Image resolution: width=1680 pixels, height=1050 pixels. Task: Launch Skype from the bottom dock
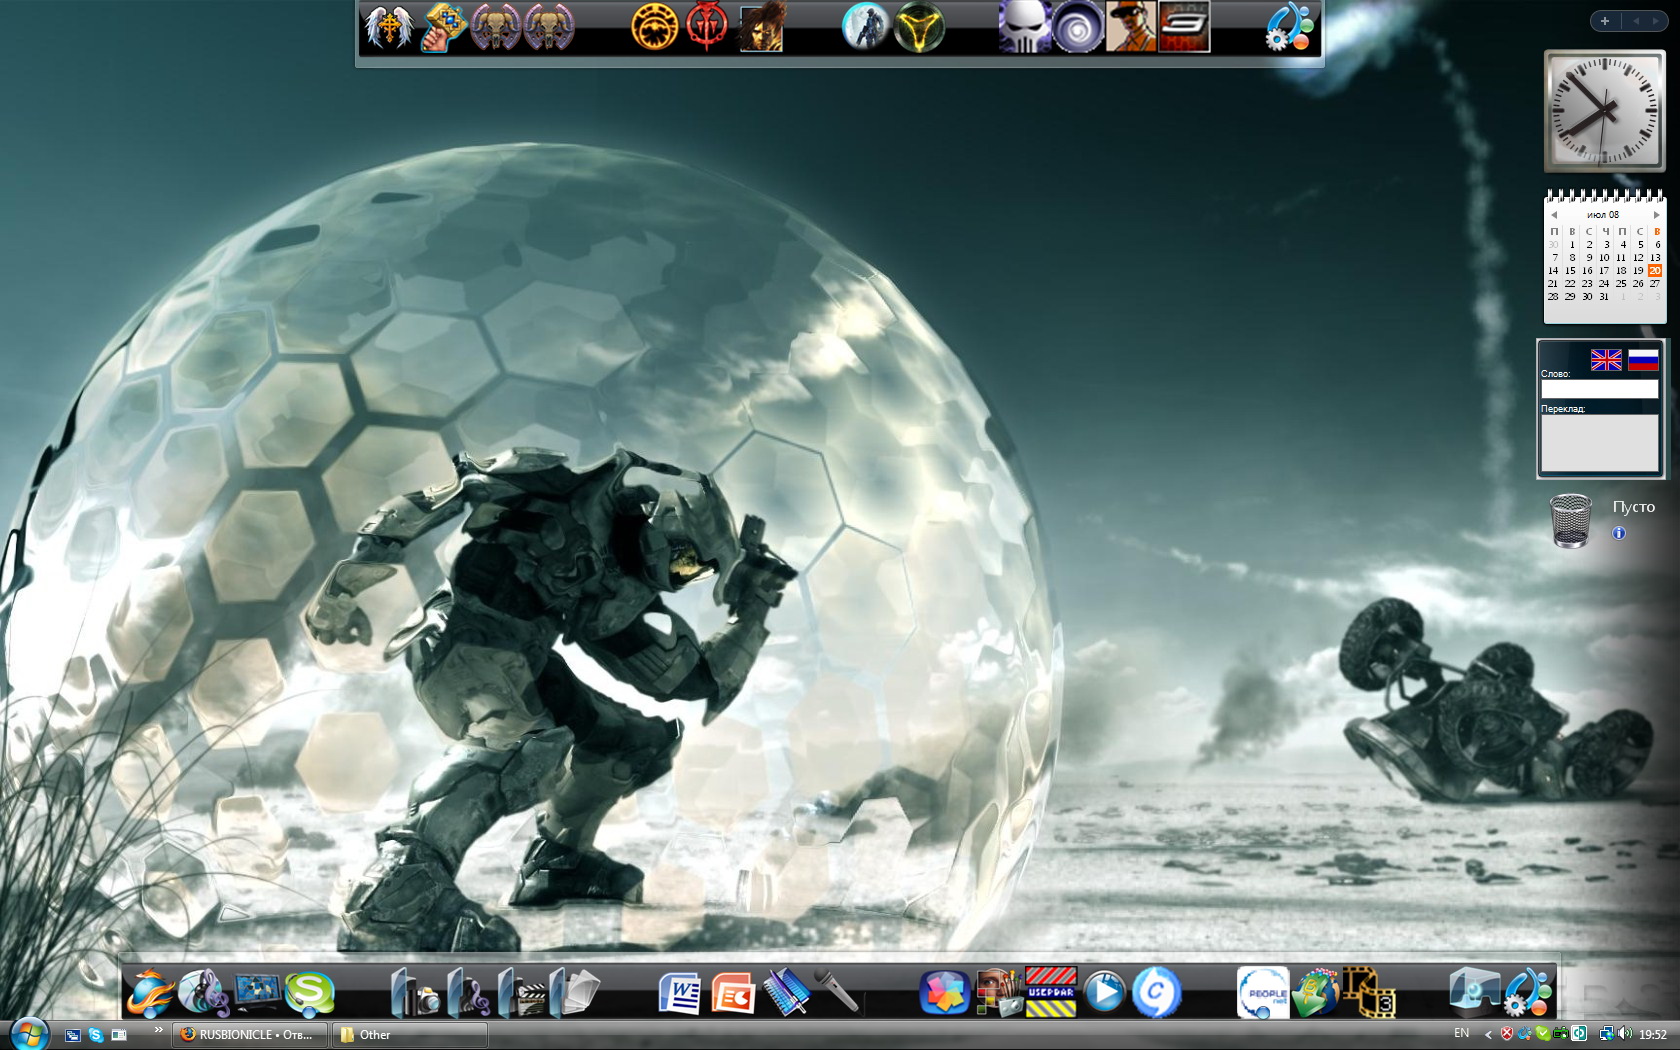coord(310,993)
